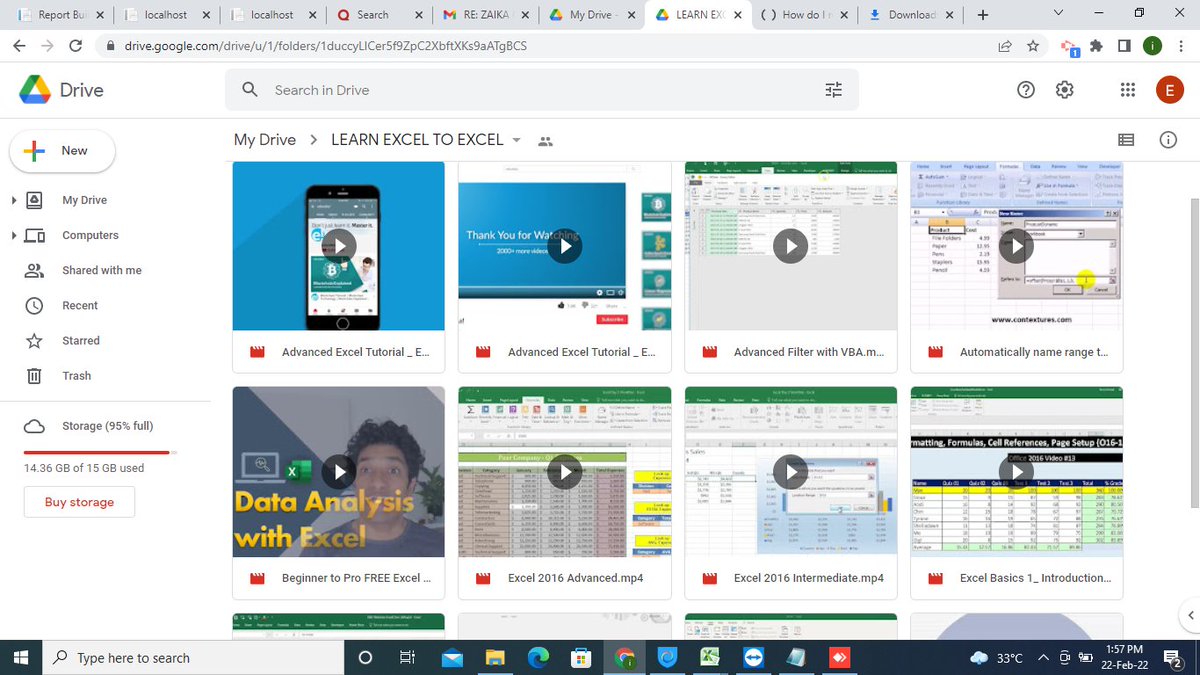
Task: View shared members icon beside folder name
Action: click(545, 142)
